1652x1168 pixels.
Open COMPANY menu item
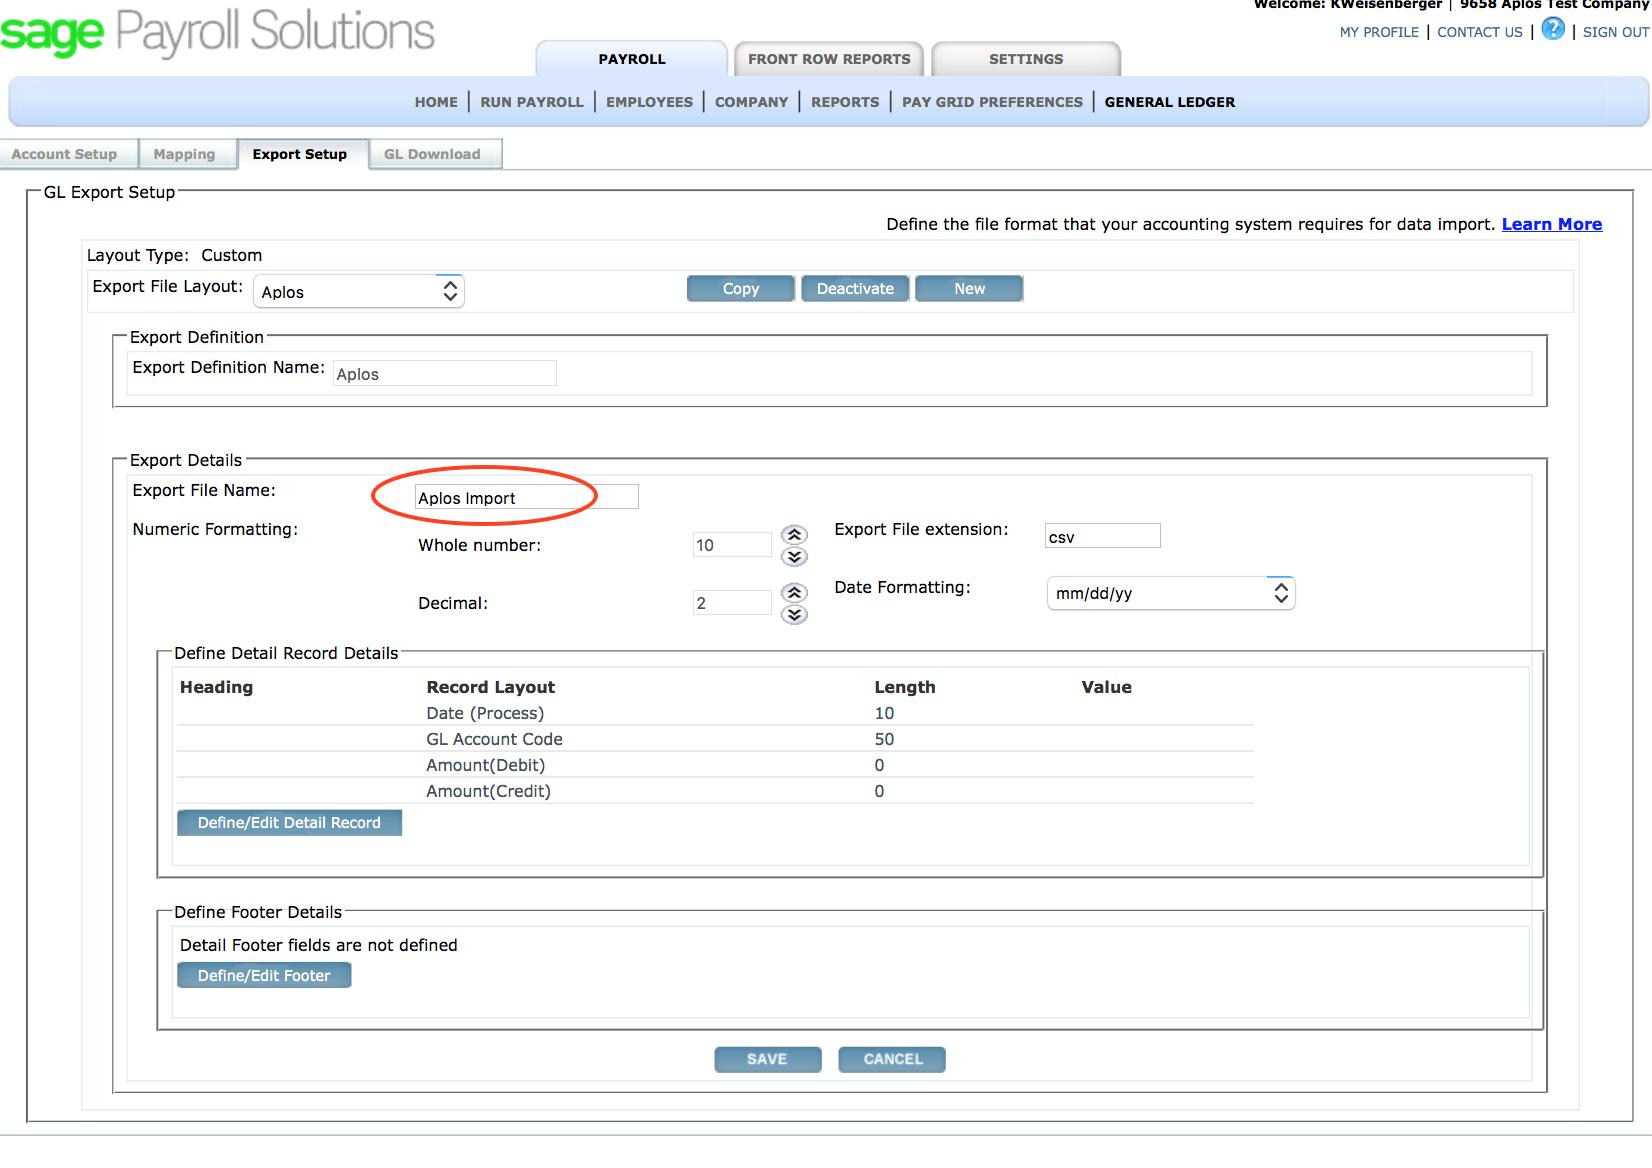coord(751,102)
